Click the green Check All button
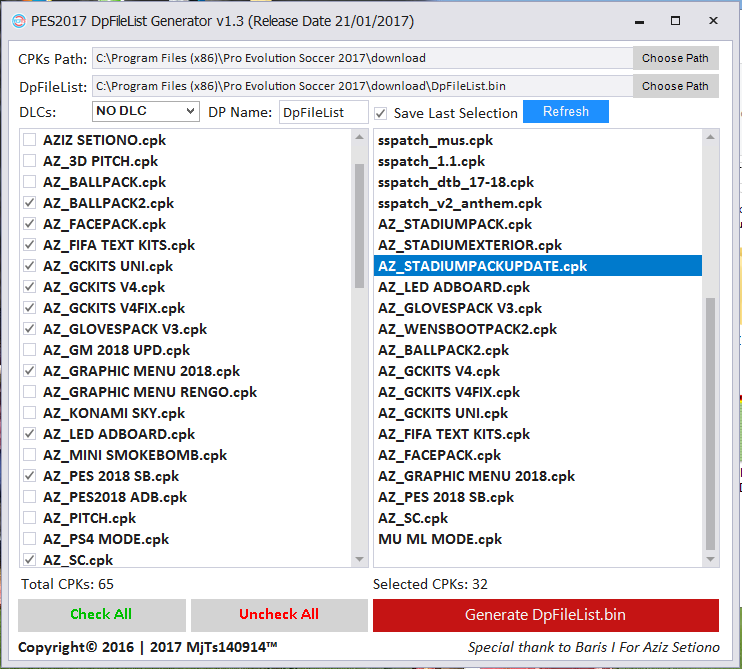Screen dimensions: 742x669 click(x=102, y=615)
